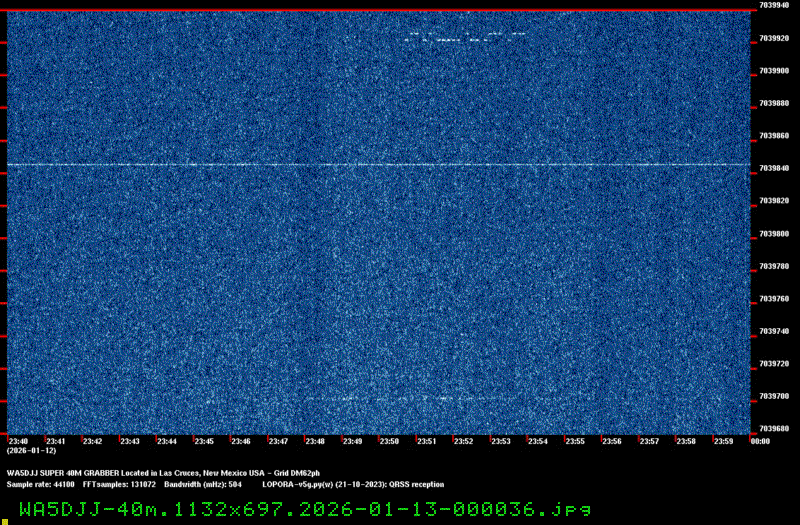Viewport: 800px width, 525px height.
Task: Click the (2026-01-12) date label
Action: pos(31,451)
